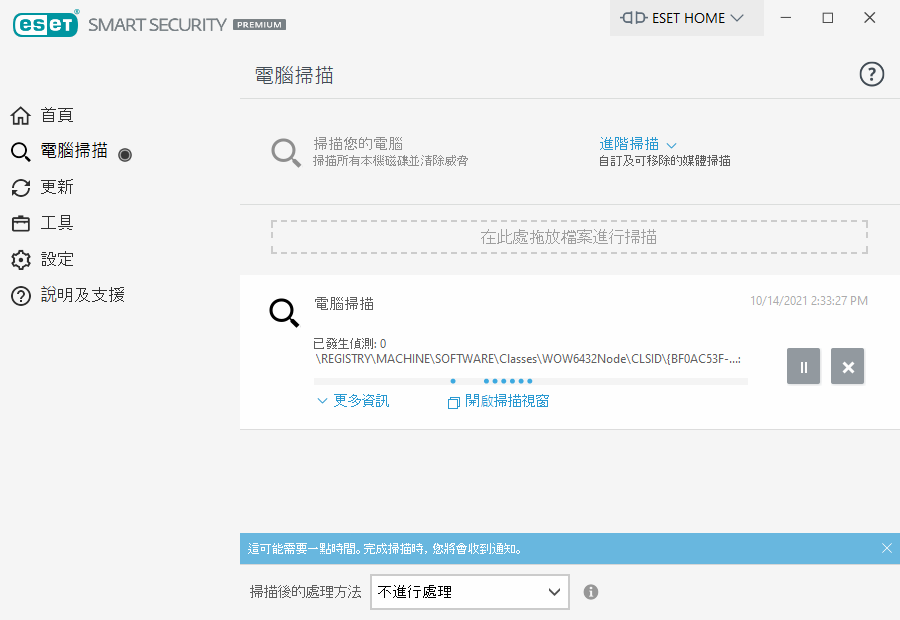This screenshot has width=900, height=620.
Task: Click the Help and support question icon
Action: point(20,296)
